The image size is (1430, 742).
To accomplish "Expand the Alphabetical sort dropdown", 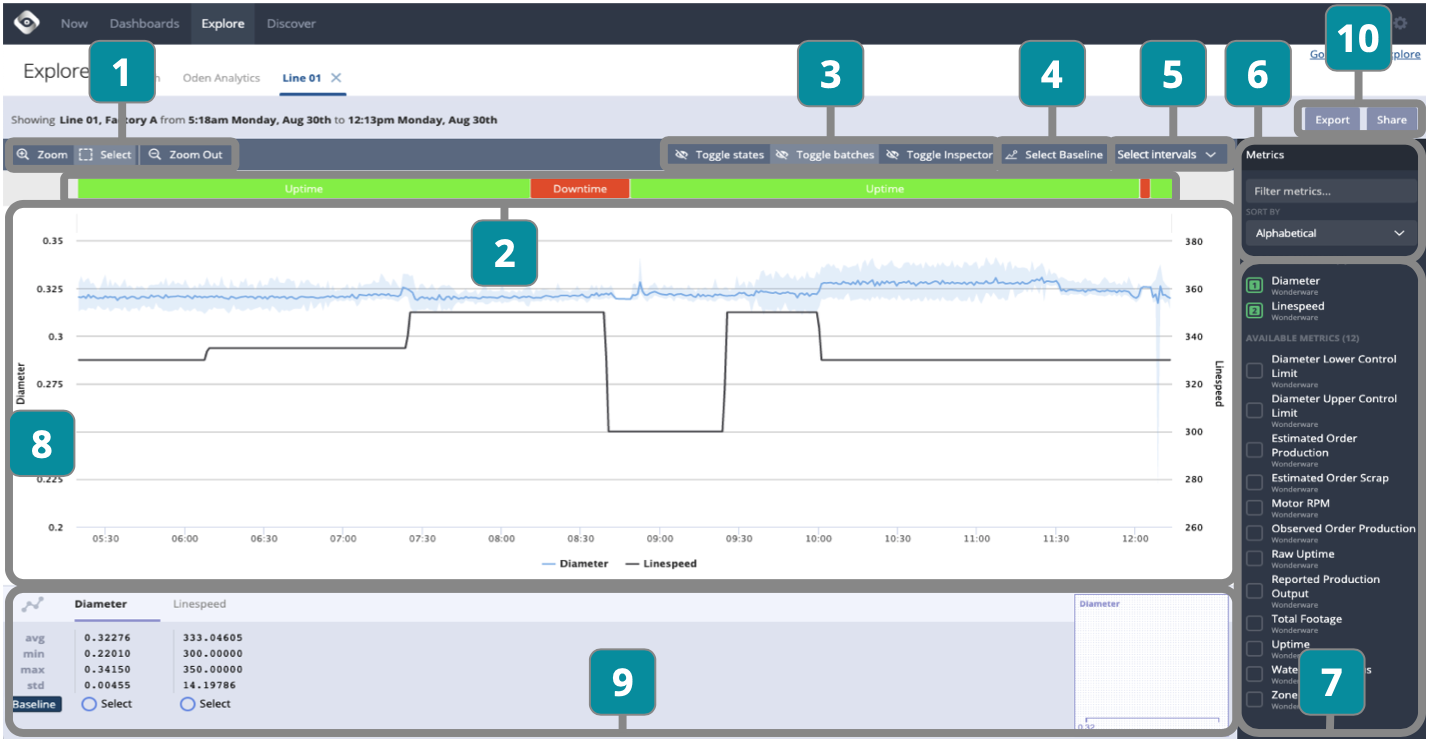I will [x=1329, y=233].
